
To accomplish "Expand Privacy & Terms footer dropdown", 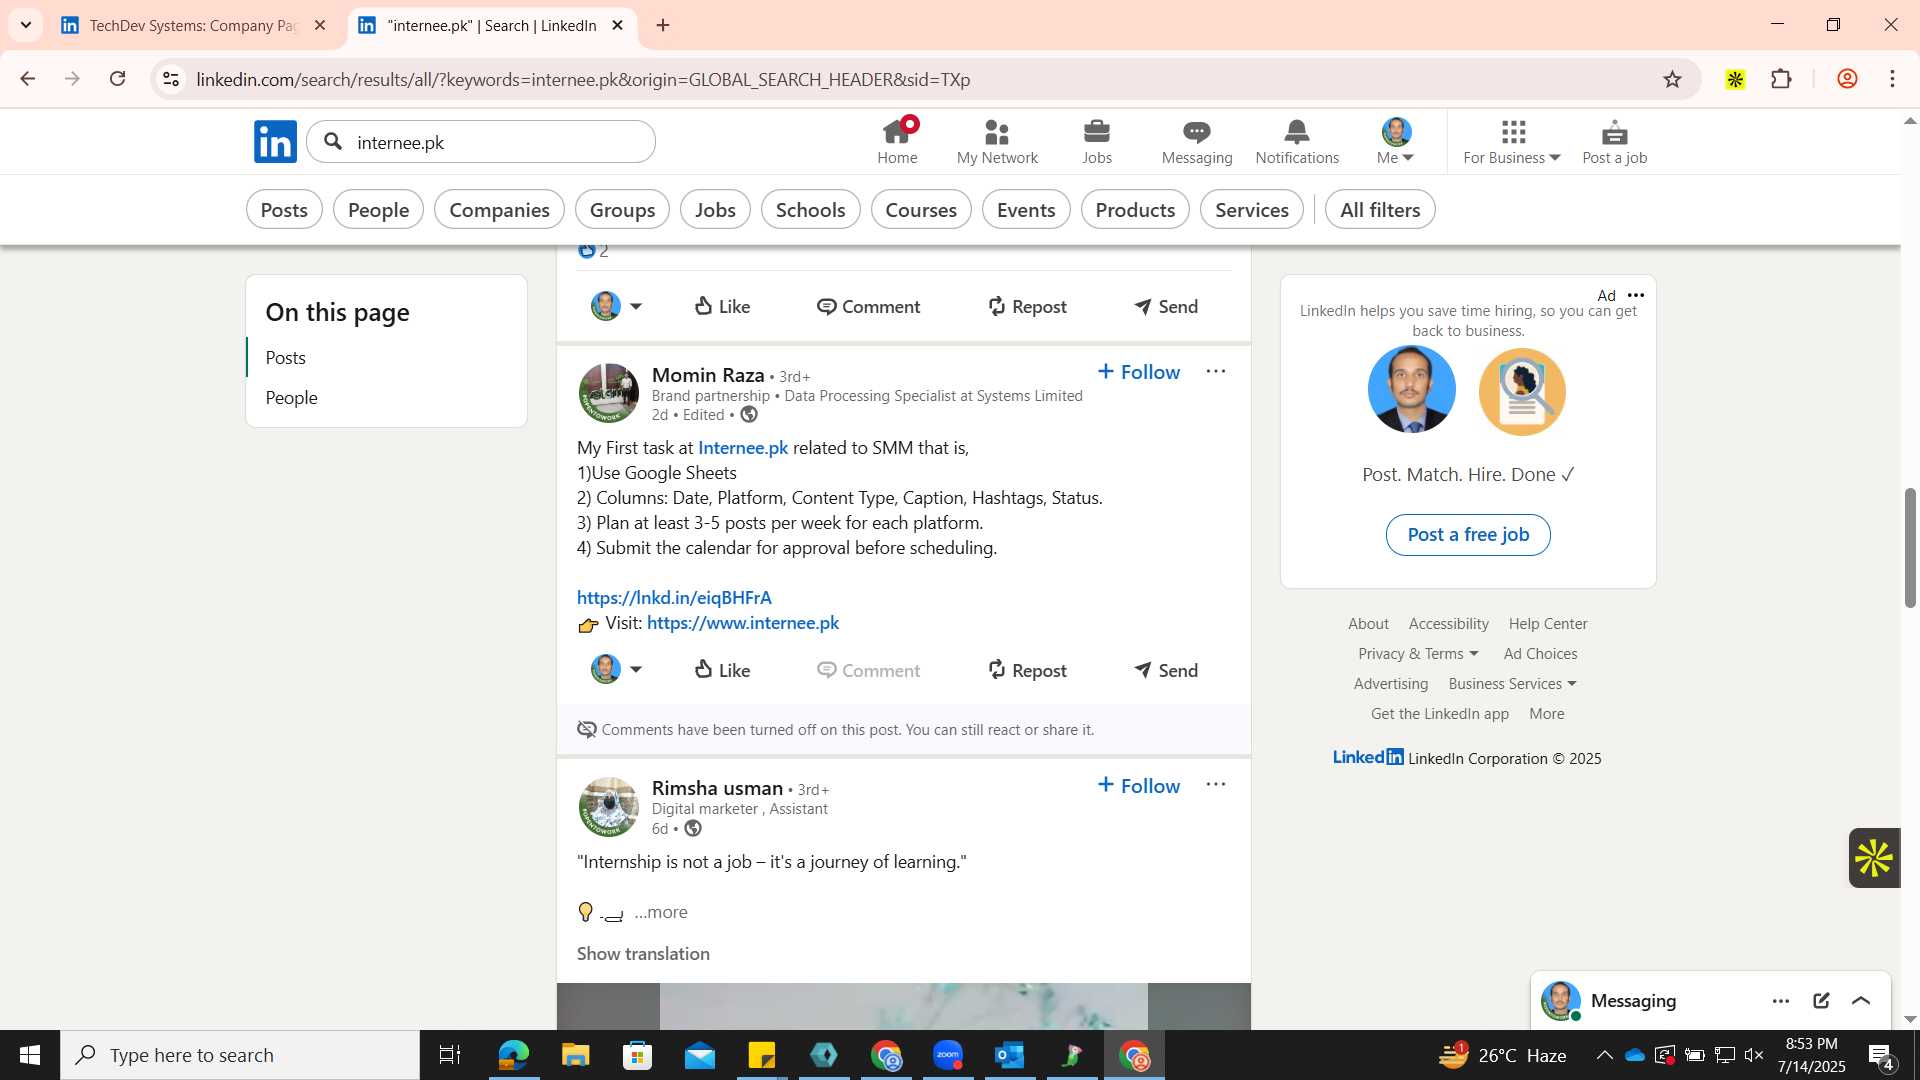I will coord(1418,654).
